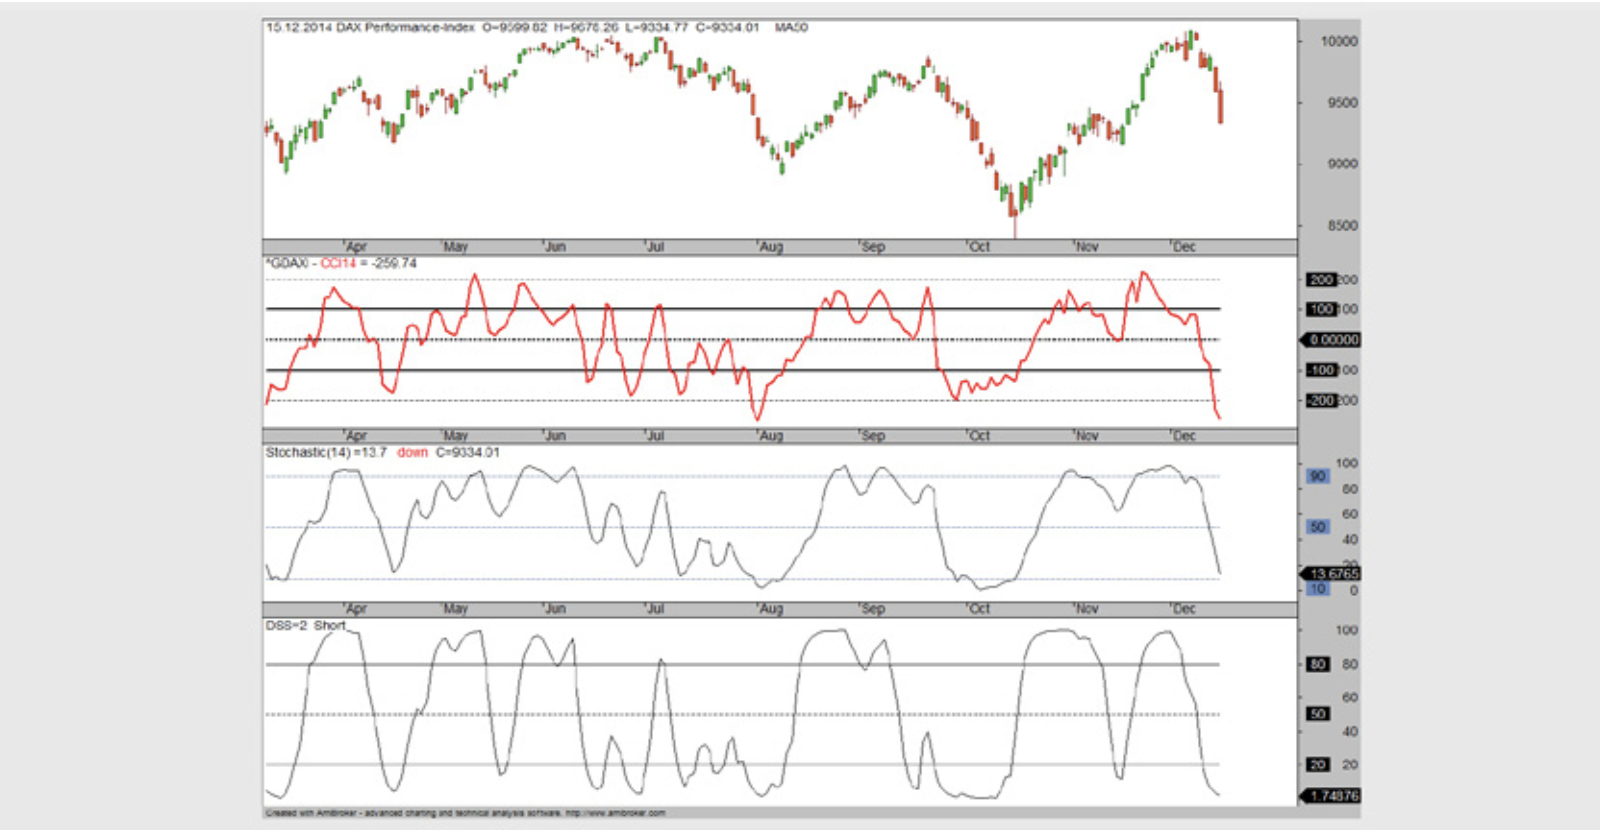This screenshot has width=1600, height=830.
Task: Click the 0.00000 zero-line marker on CCI axis
Action: pyautogui.click(x=1333, y=340)
